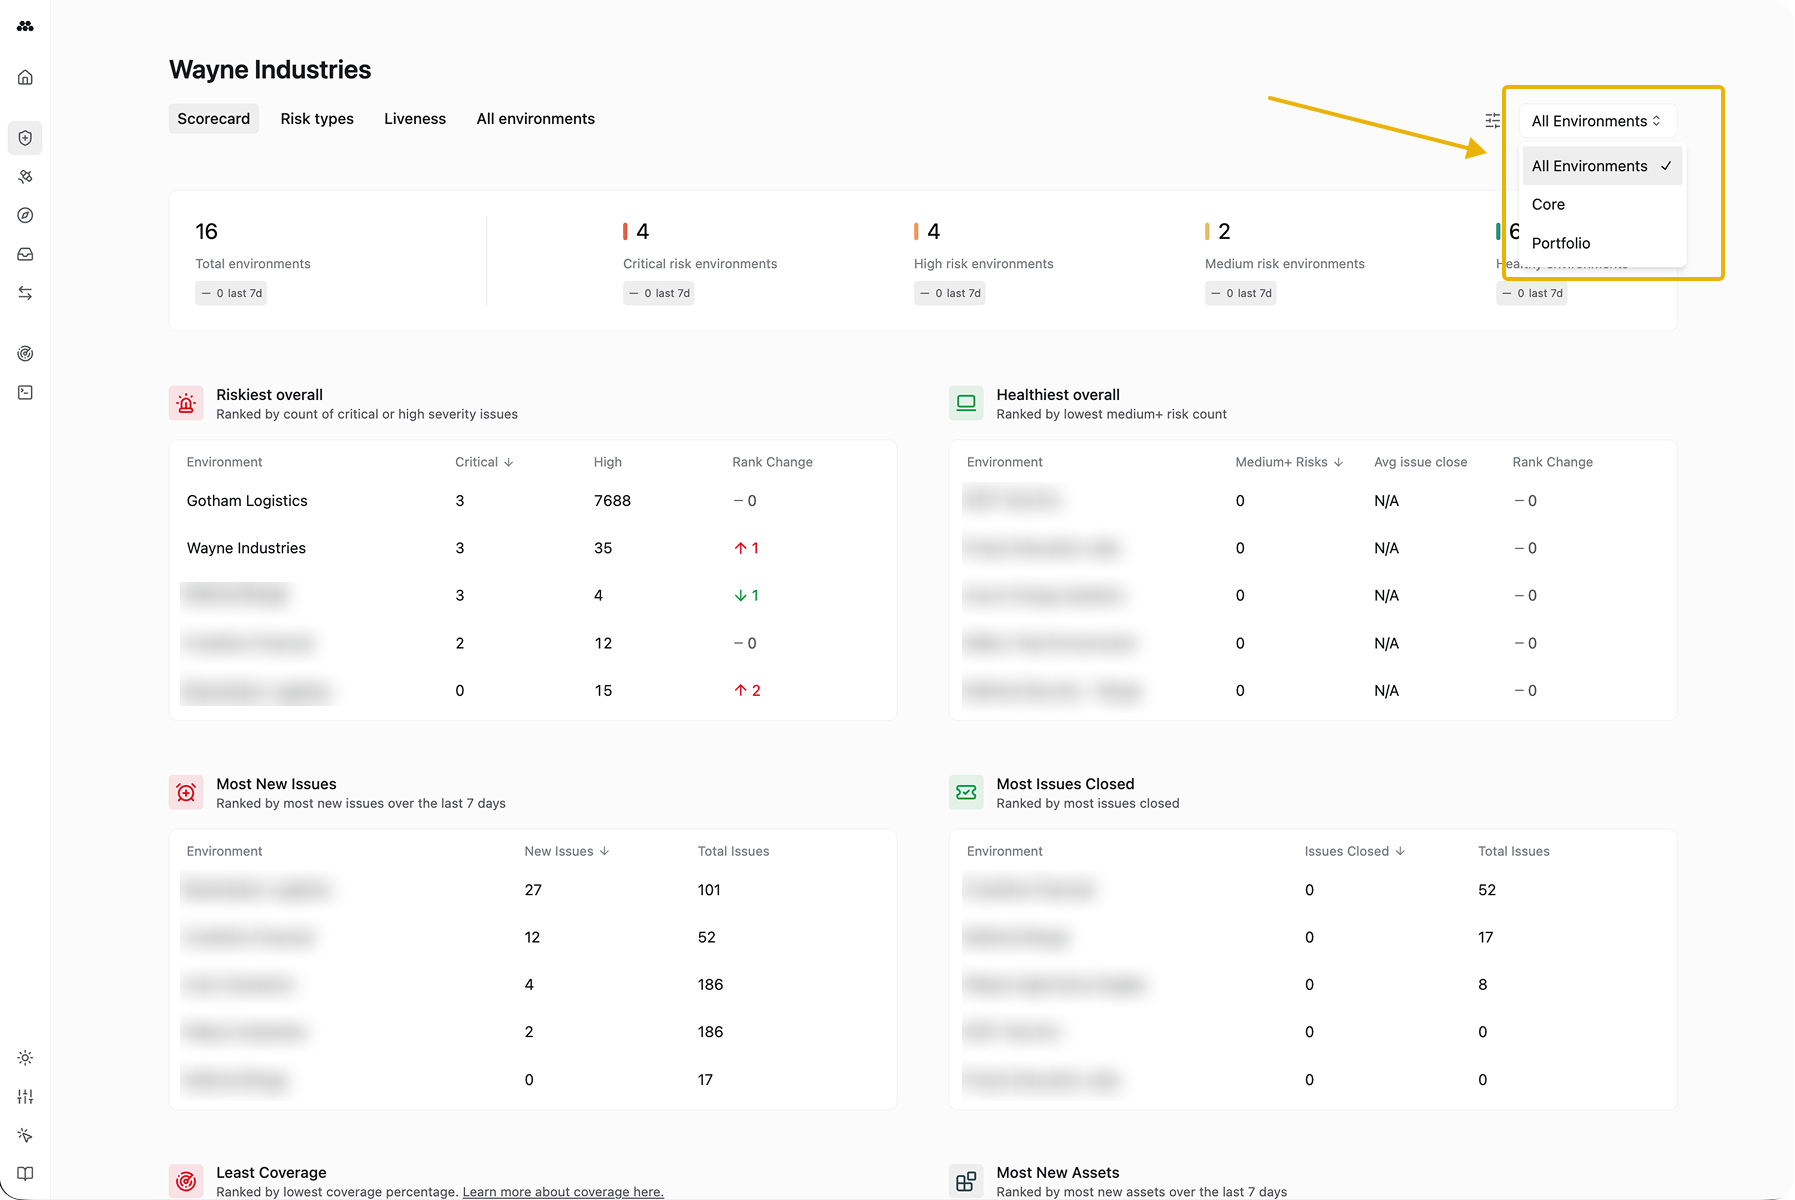Open the Gotham Logistics environment row
The width and height of the screenshot is (1795, 1200).
tap(533, 501)
